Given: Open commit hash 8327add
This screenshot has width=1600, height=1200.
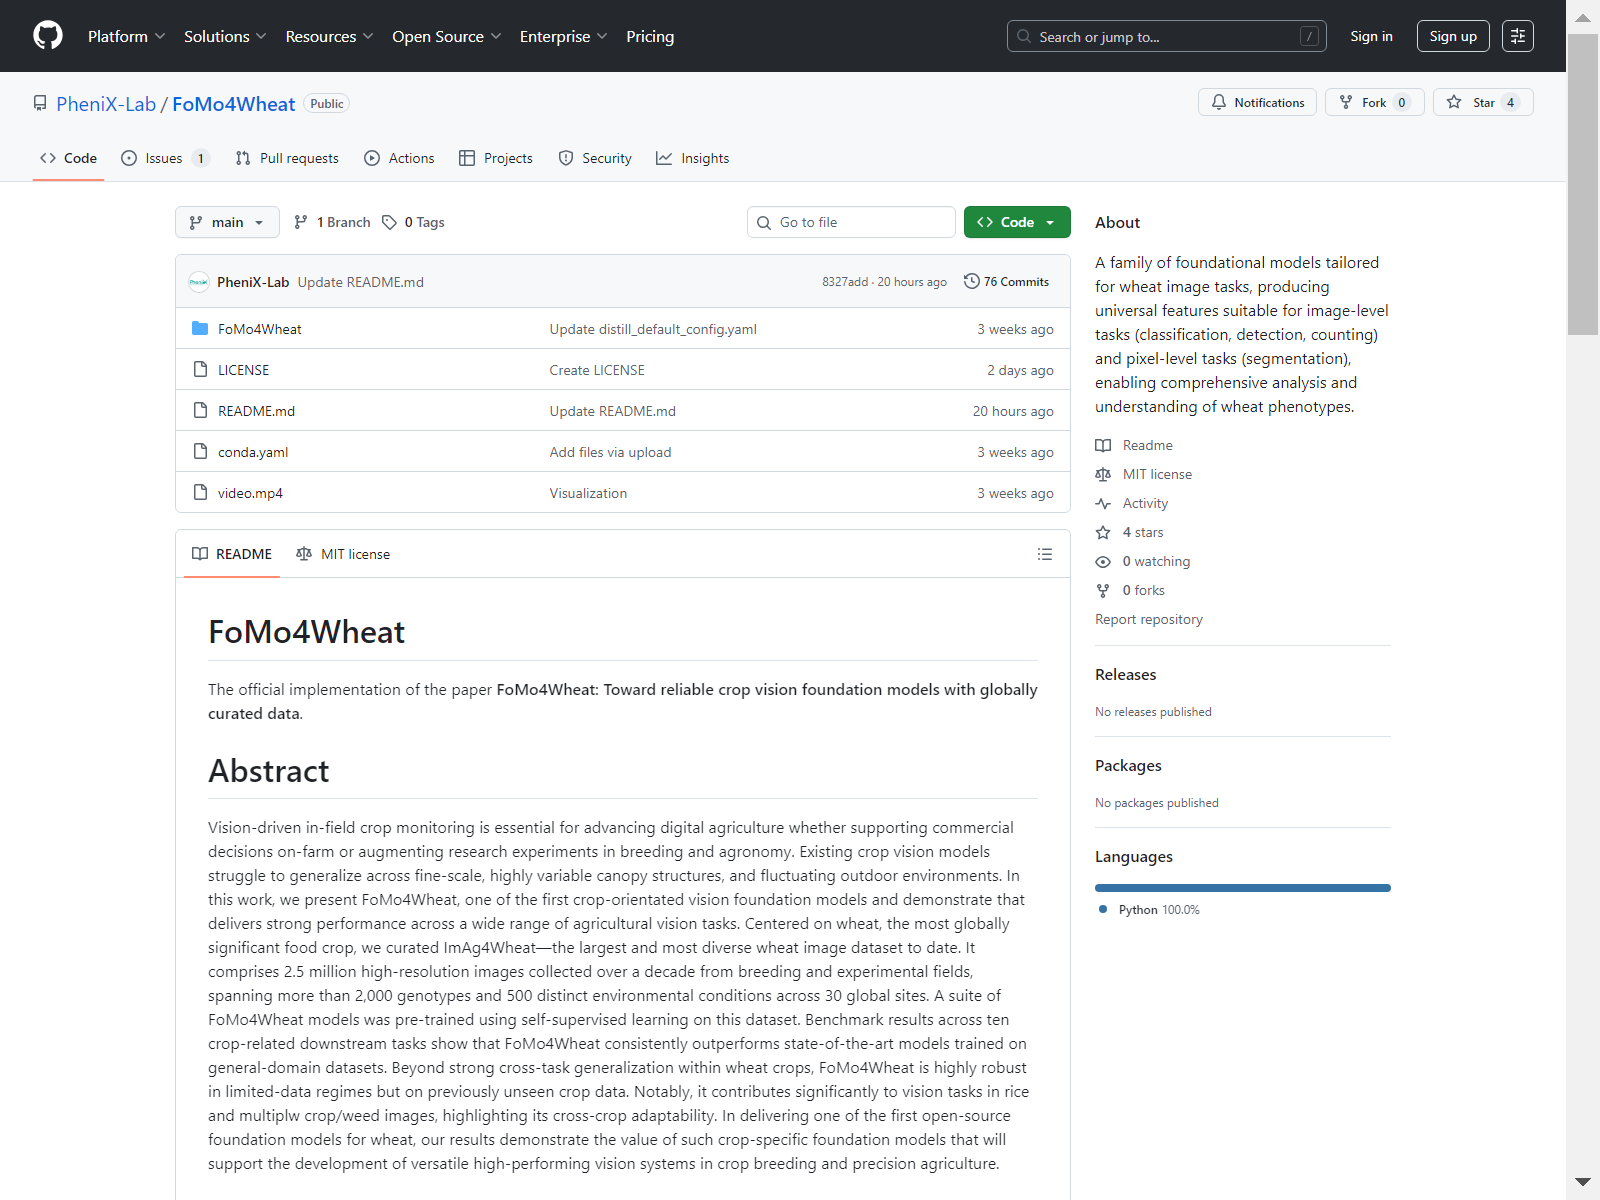Looking at the screenshot, I should click(x=845, y=282).
